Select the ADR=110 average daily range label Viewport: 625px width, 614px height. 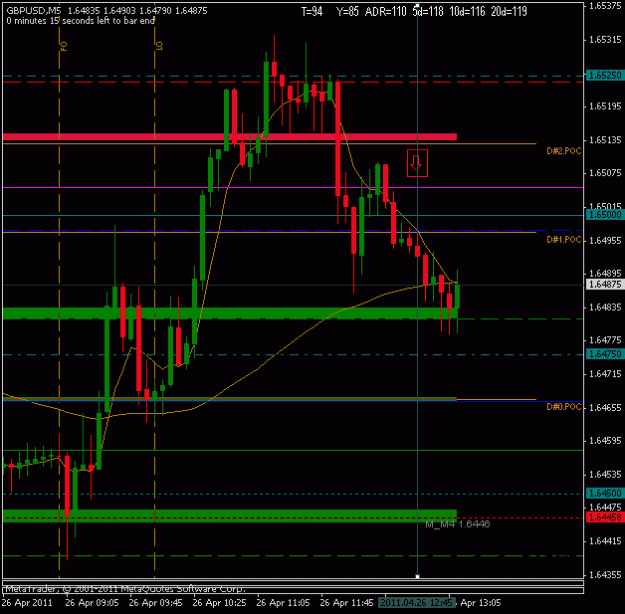[385, 12]
